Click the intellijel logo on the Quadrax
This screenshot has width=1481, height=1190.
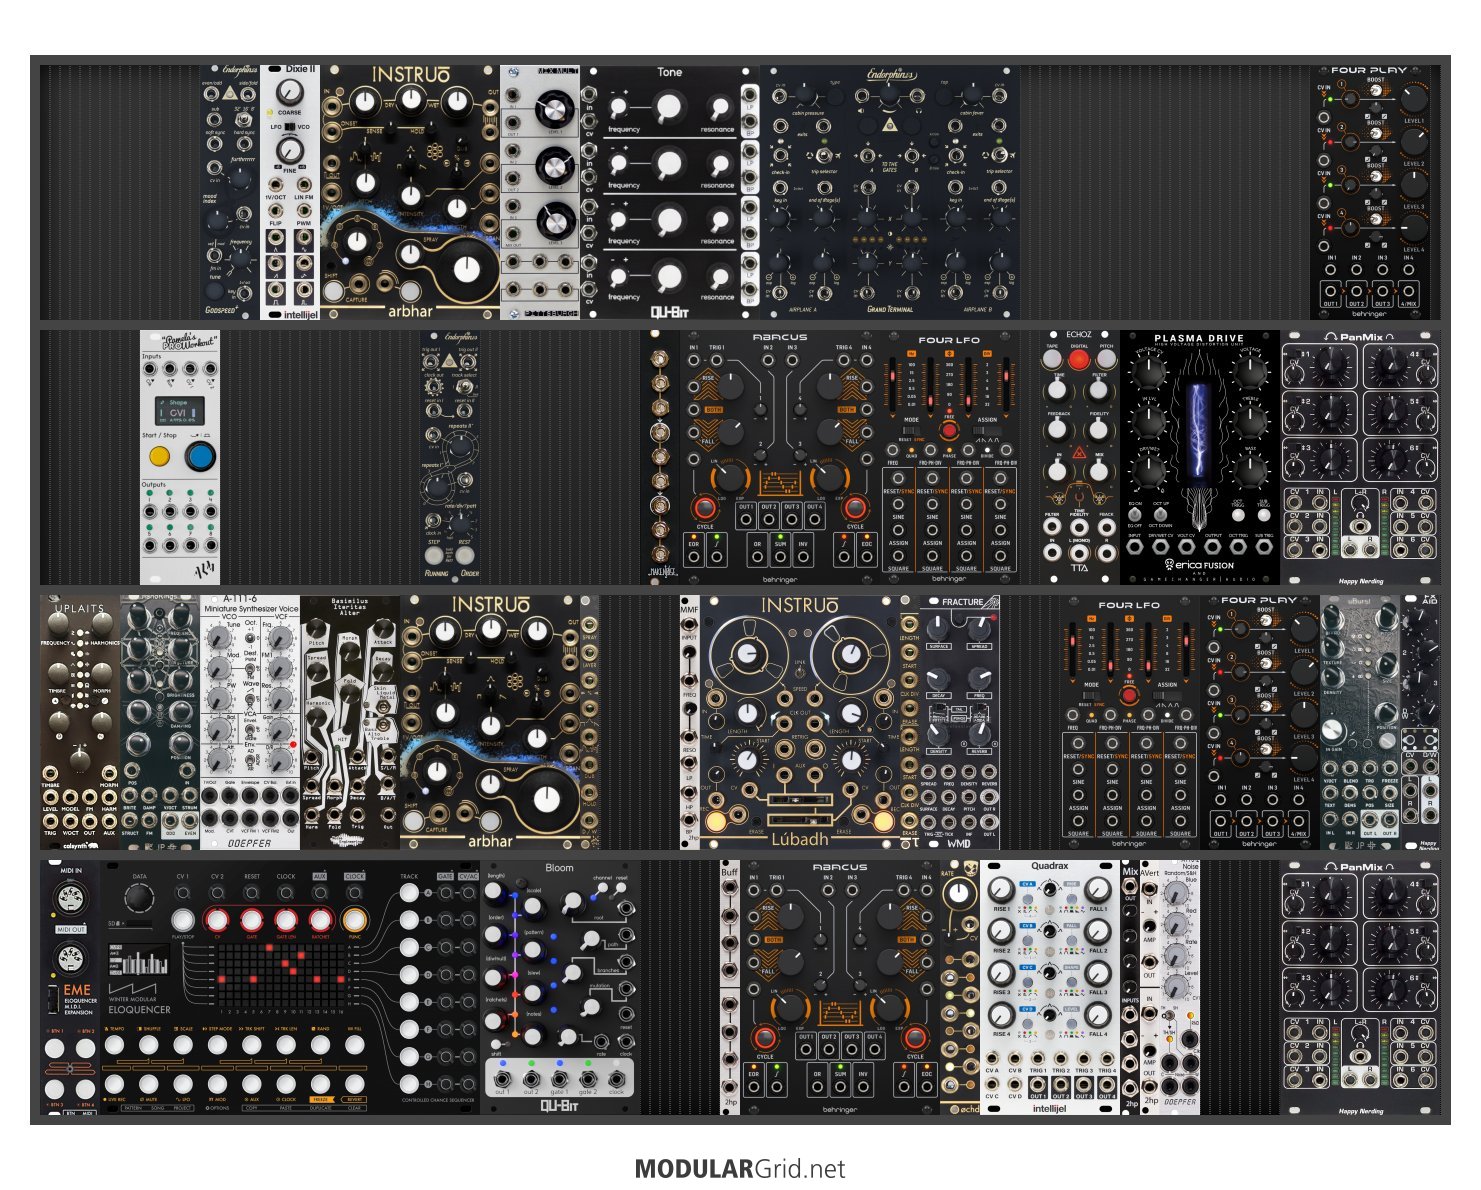[1049, 1108]
